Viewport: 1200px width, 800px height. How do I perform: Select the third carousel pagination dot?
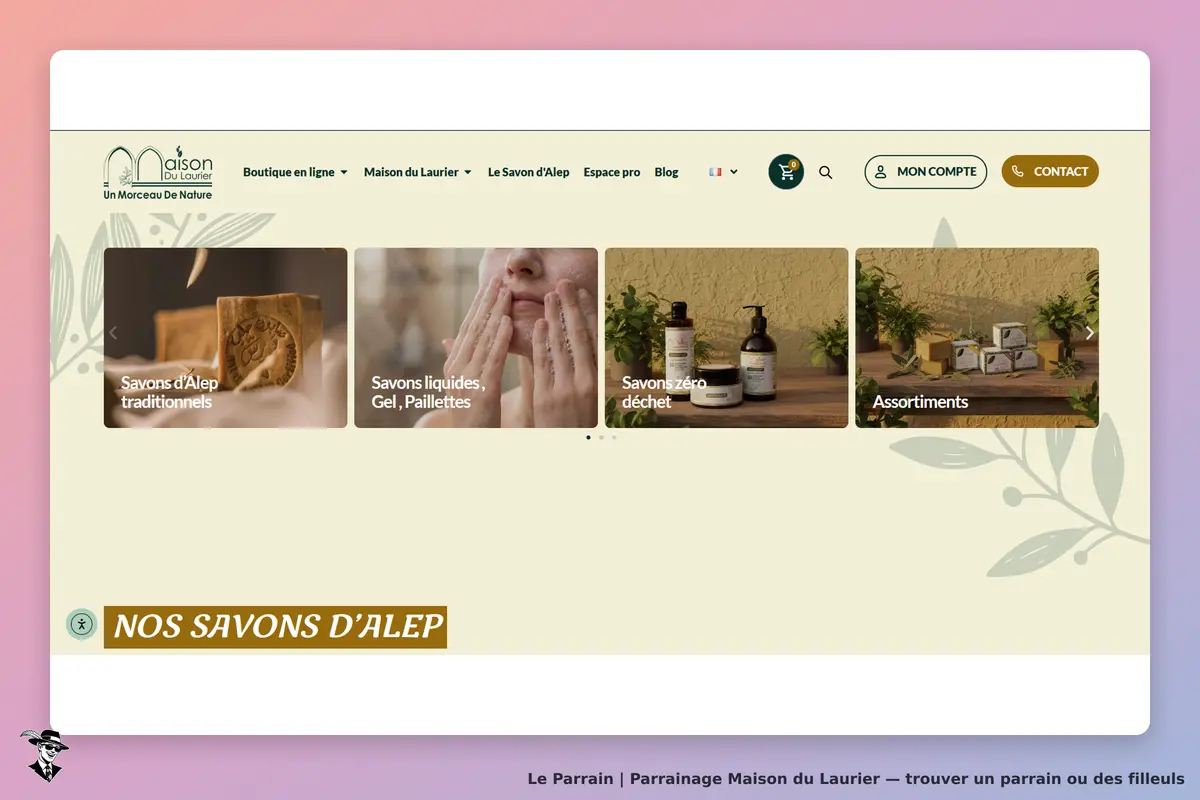point(614,437)
